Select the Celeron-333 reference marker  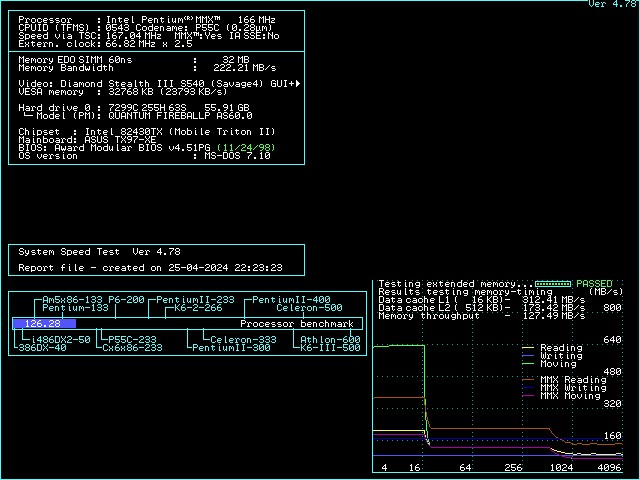243,340
